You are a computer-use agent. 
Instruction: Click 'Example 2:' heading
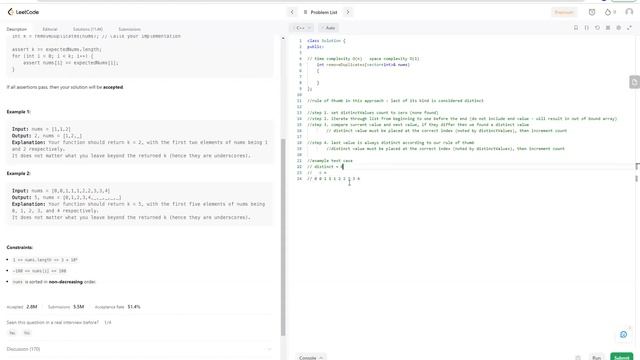click(18, 173)
